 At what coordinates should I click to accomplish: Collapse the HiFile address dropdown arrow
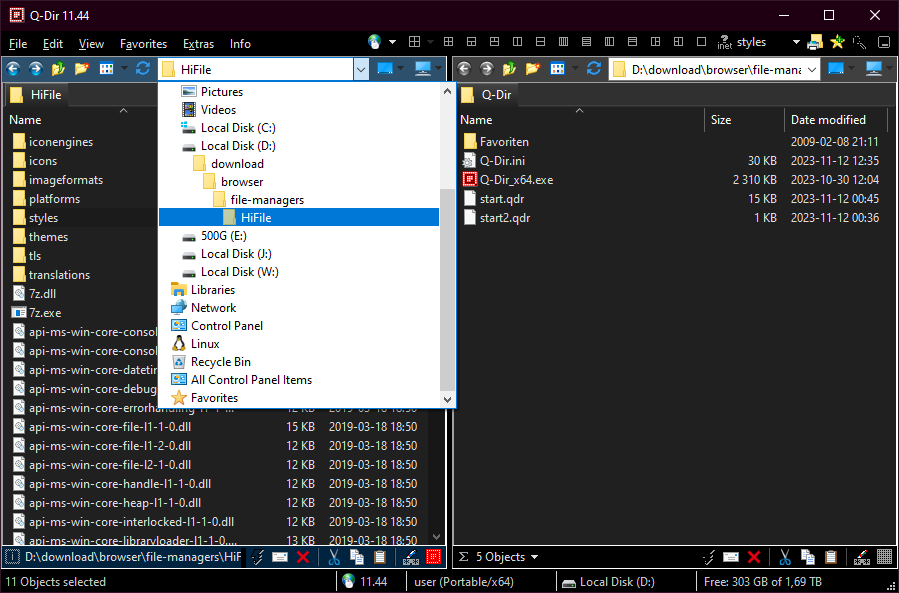pos(361,69)
